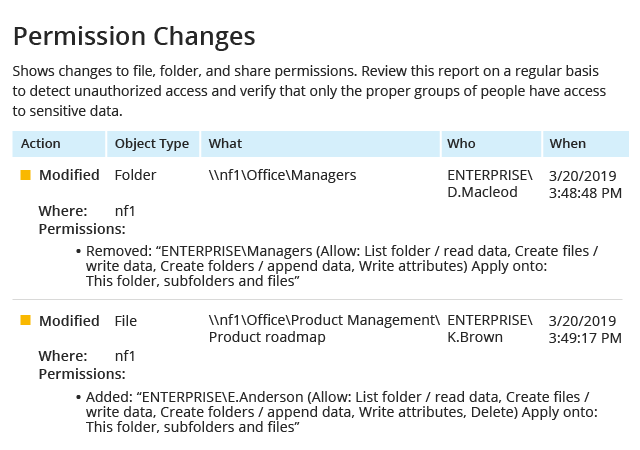
Task: Click the ENTERPRISE\D.Macleod user entry
Action: pyautogui.click(x=490, y=184)
